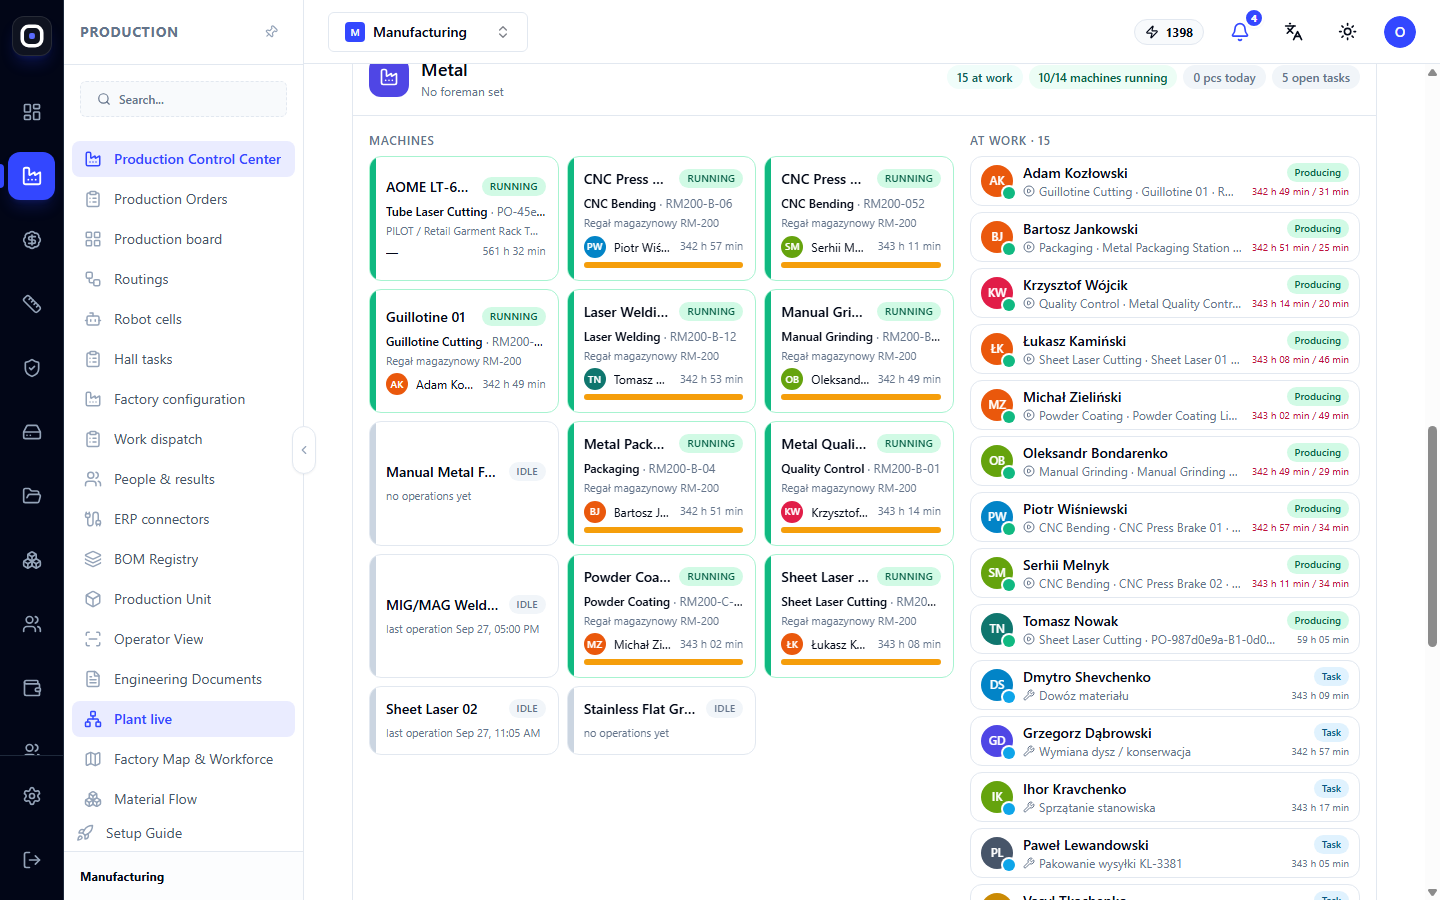Open the Setup Guide link

point(144,833)
